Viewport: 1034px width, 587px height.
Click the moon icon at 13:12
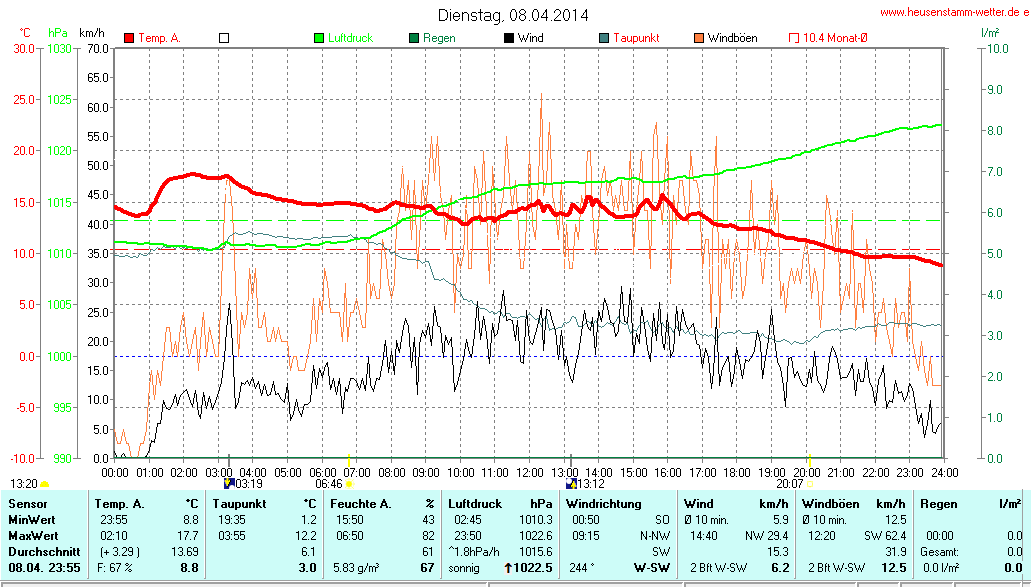coord(571,483)
